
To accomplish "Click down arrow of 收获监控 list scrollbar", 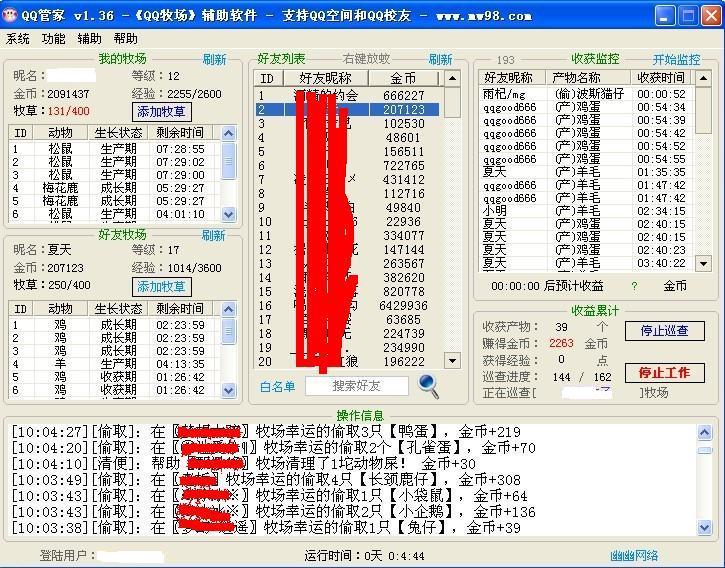I will 703,264.
